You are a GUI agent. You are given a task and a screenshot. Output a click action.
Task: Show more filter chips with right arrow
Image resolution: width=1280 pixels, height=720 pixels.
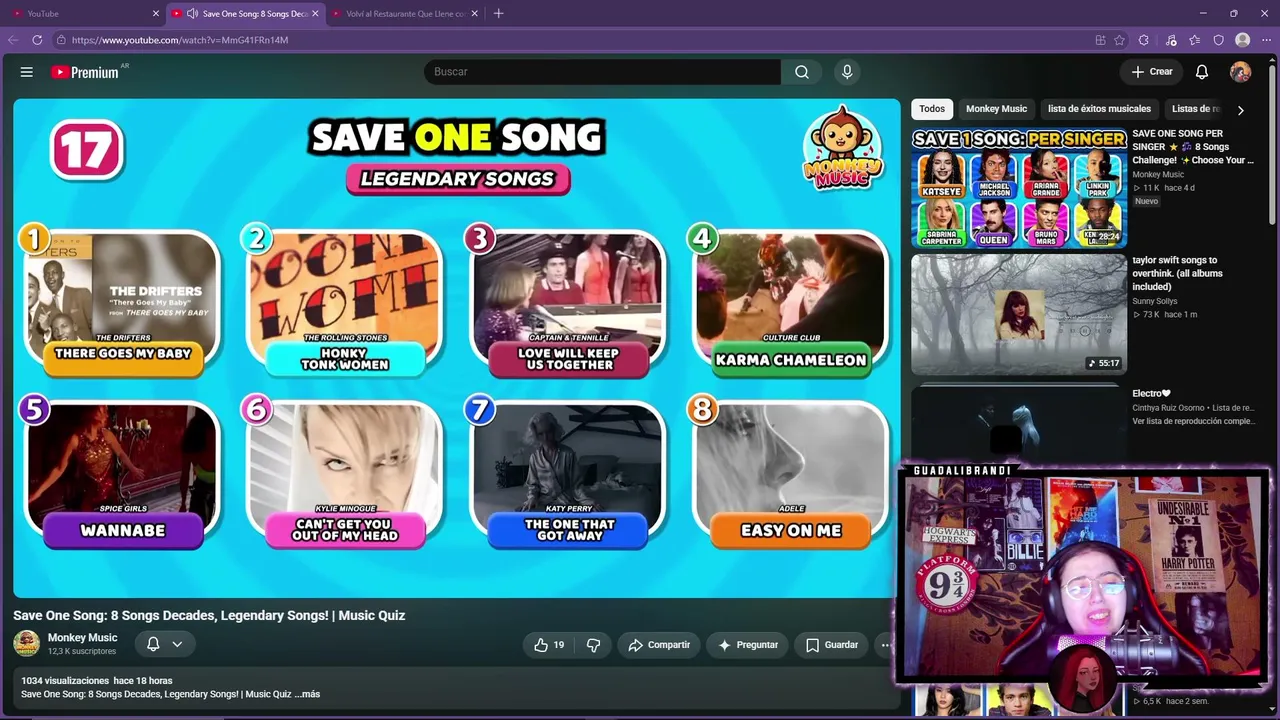point(1241,110)
